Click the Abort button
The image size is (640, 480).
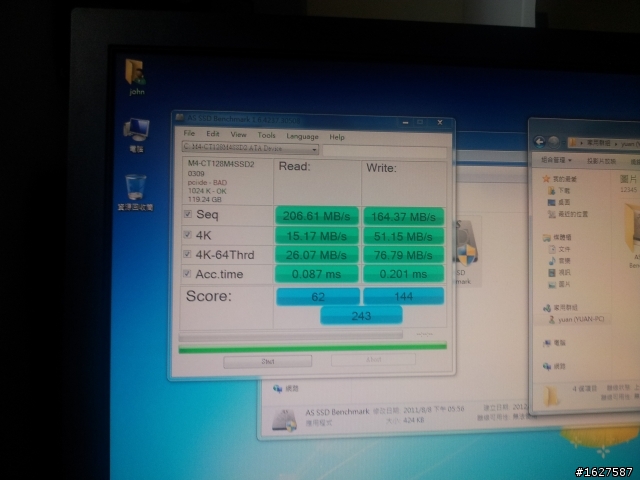click(x=373, y=360)
